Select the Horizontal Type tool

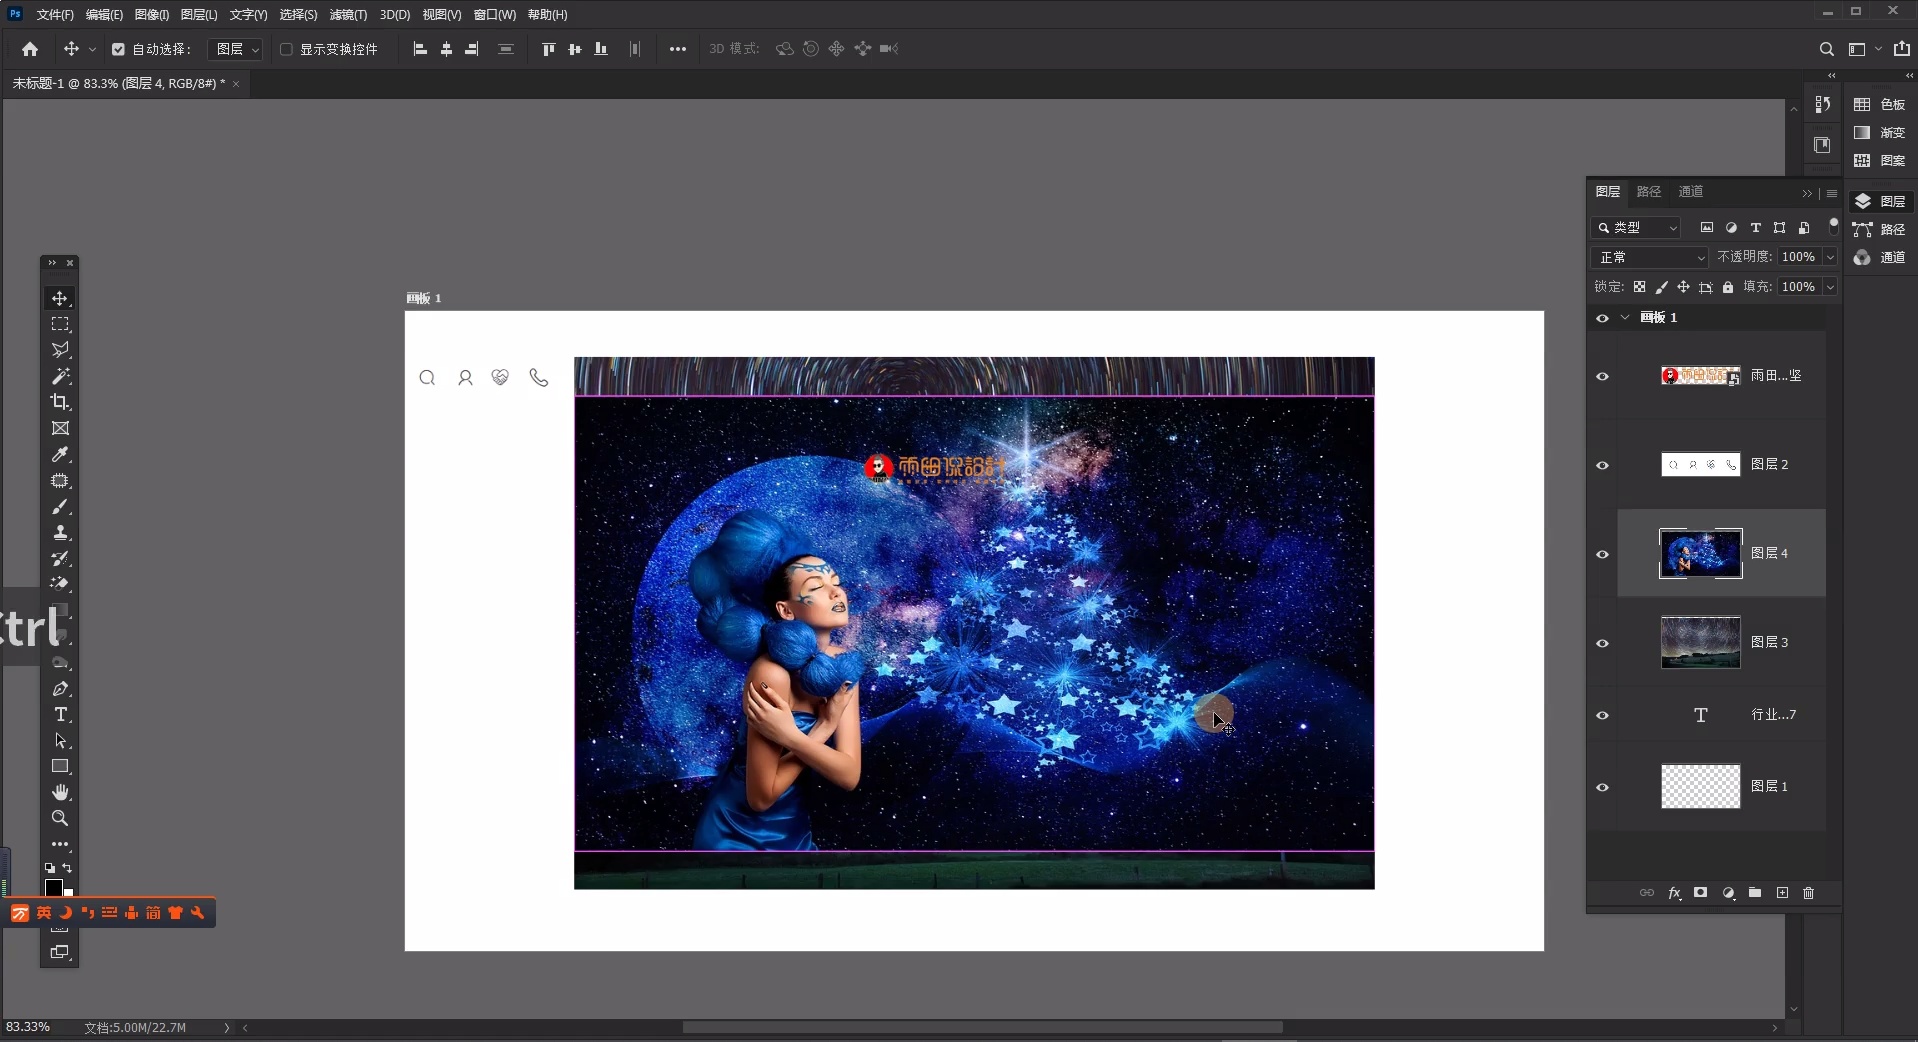point(60,715)
